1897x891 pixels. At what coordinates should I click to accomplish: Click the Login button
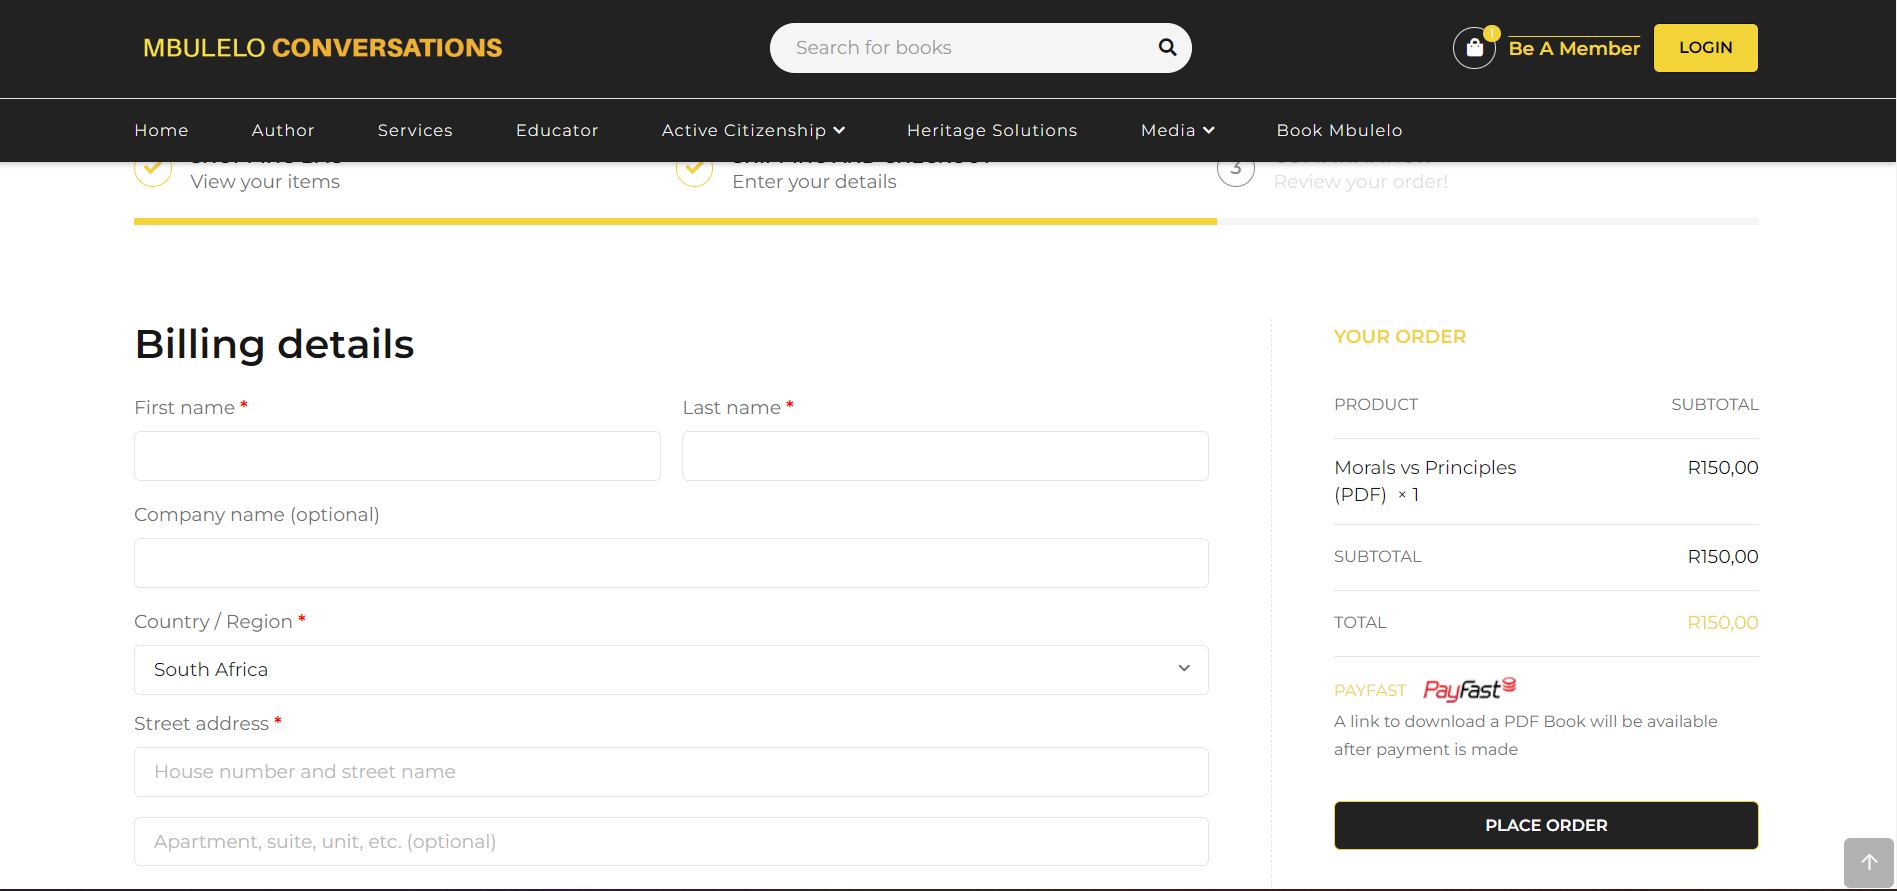tap(1705, 48)
